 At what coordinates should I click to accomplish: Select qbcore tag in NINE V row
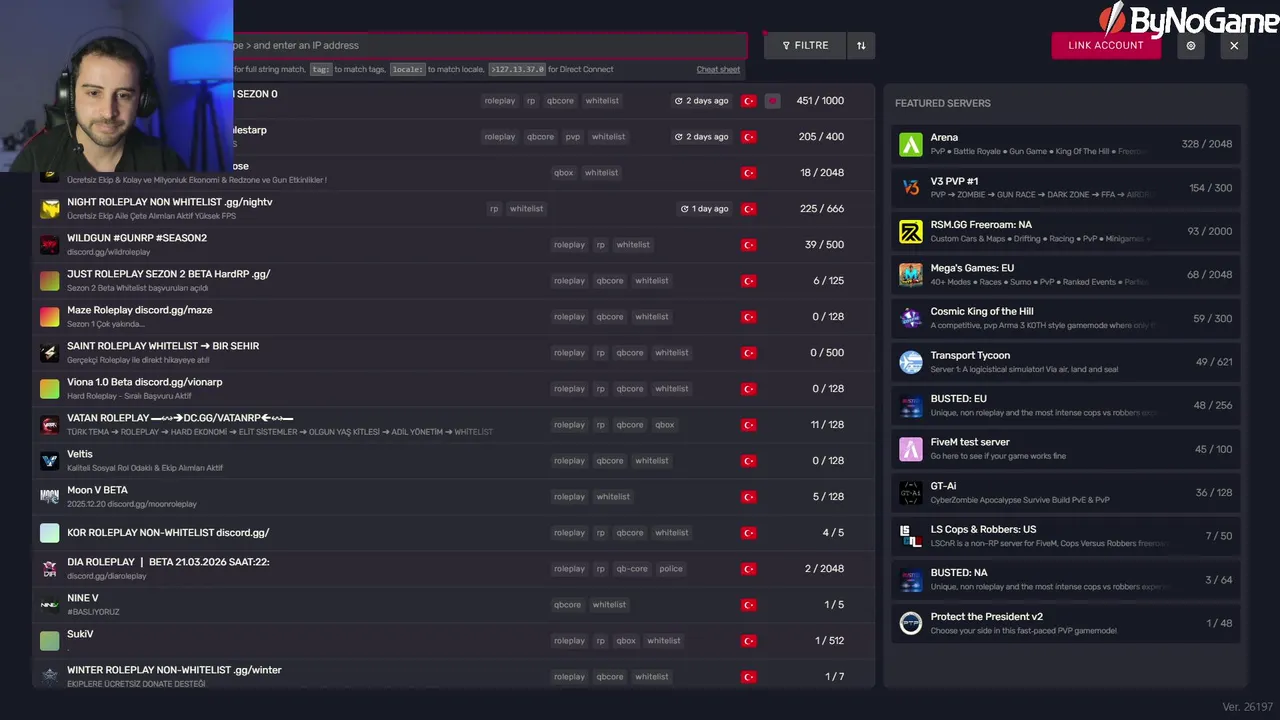point(567,605)
